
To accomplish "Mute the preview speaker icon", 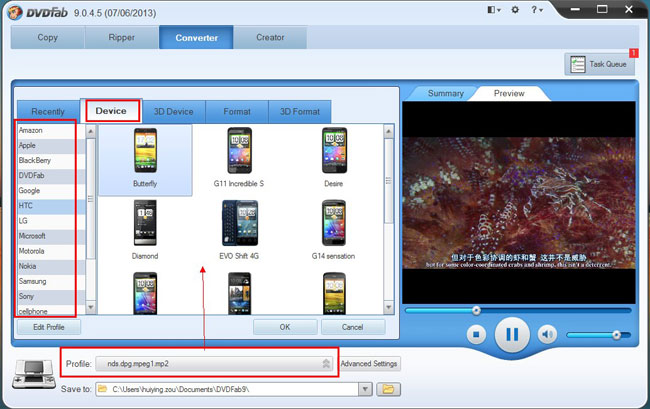I will (547, 334).
